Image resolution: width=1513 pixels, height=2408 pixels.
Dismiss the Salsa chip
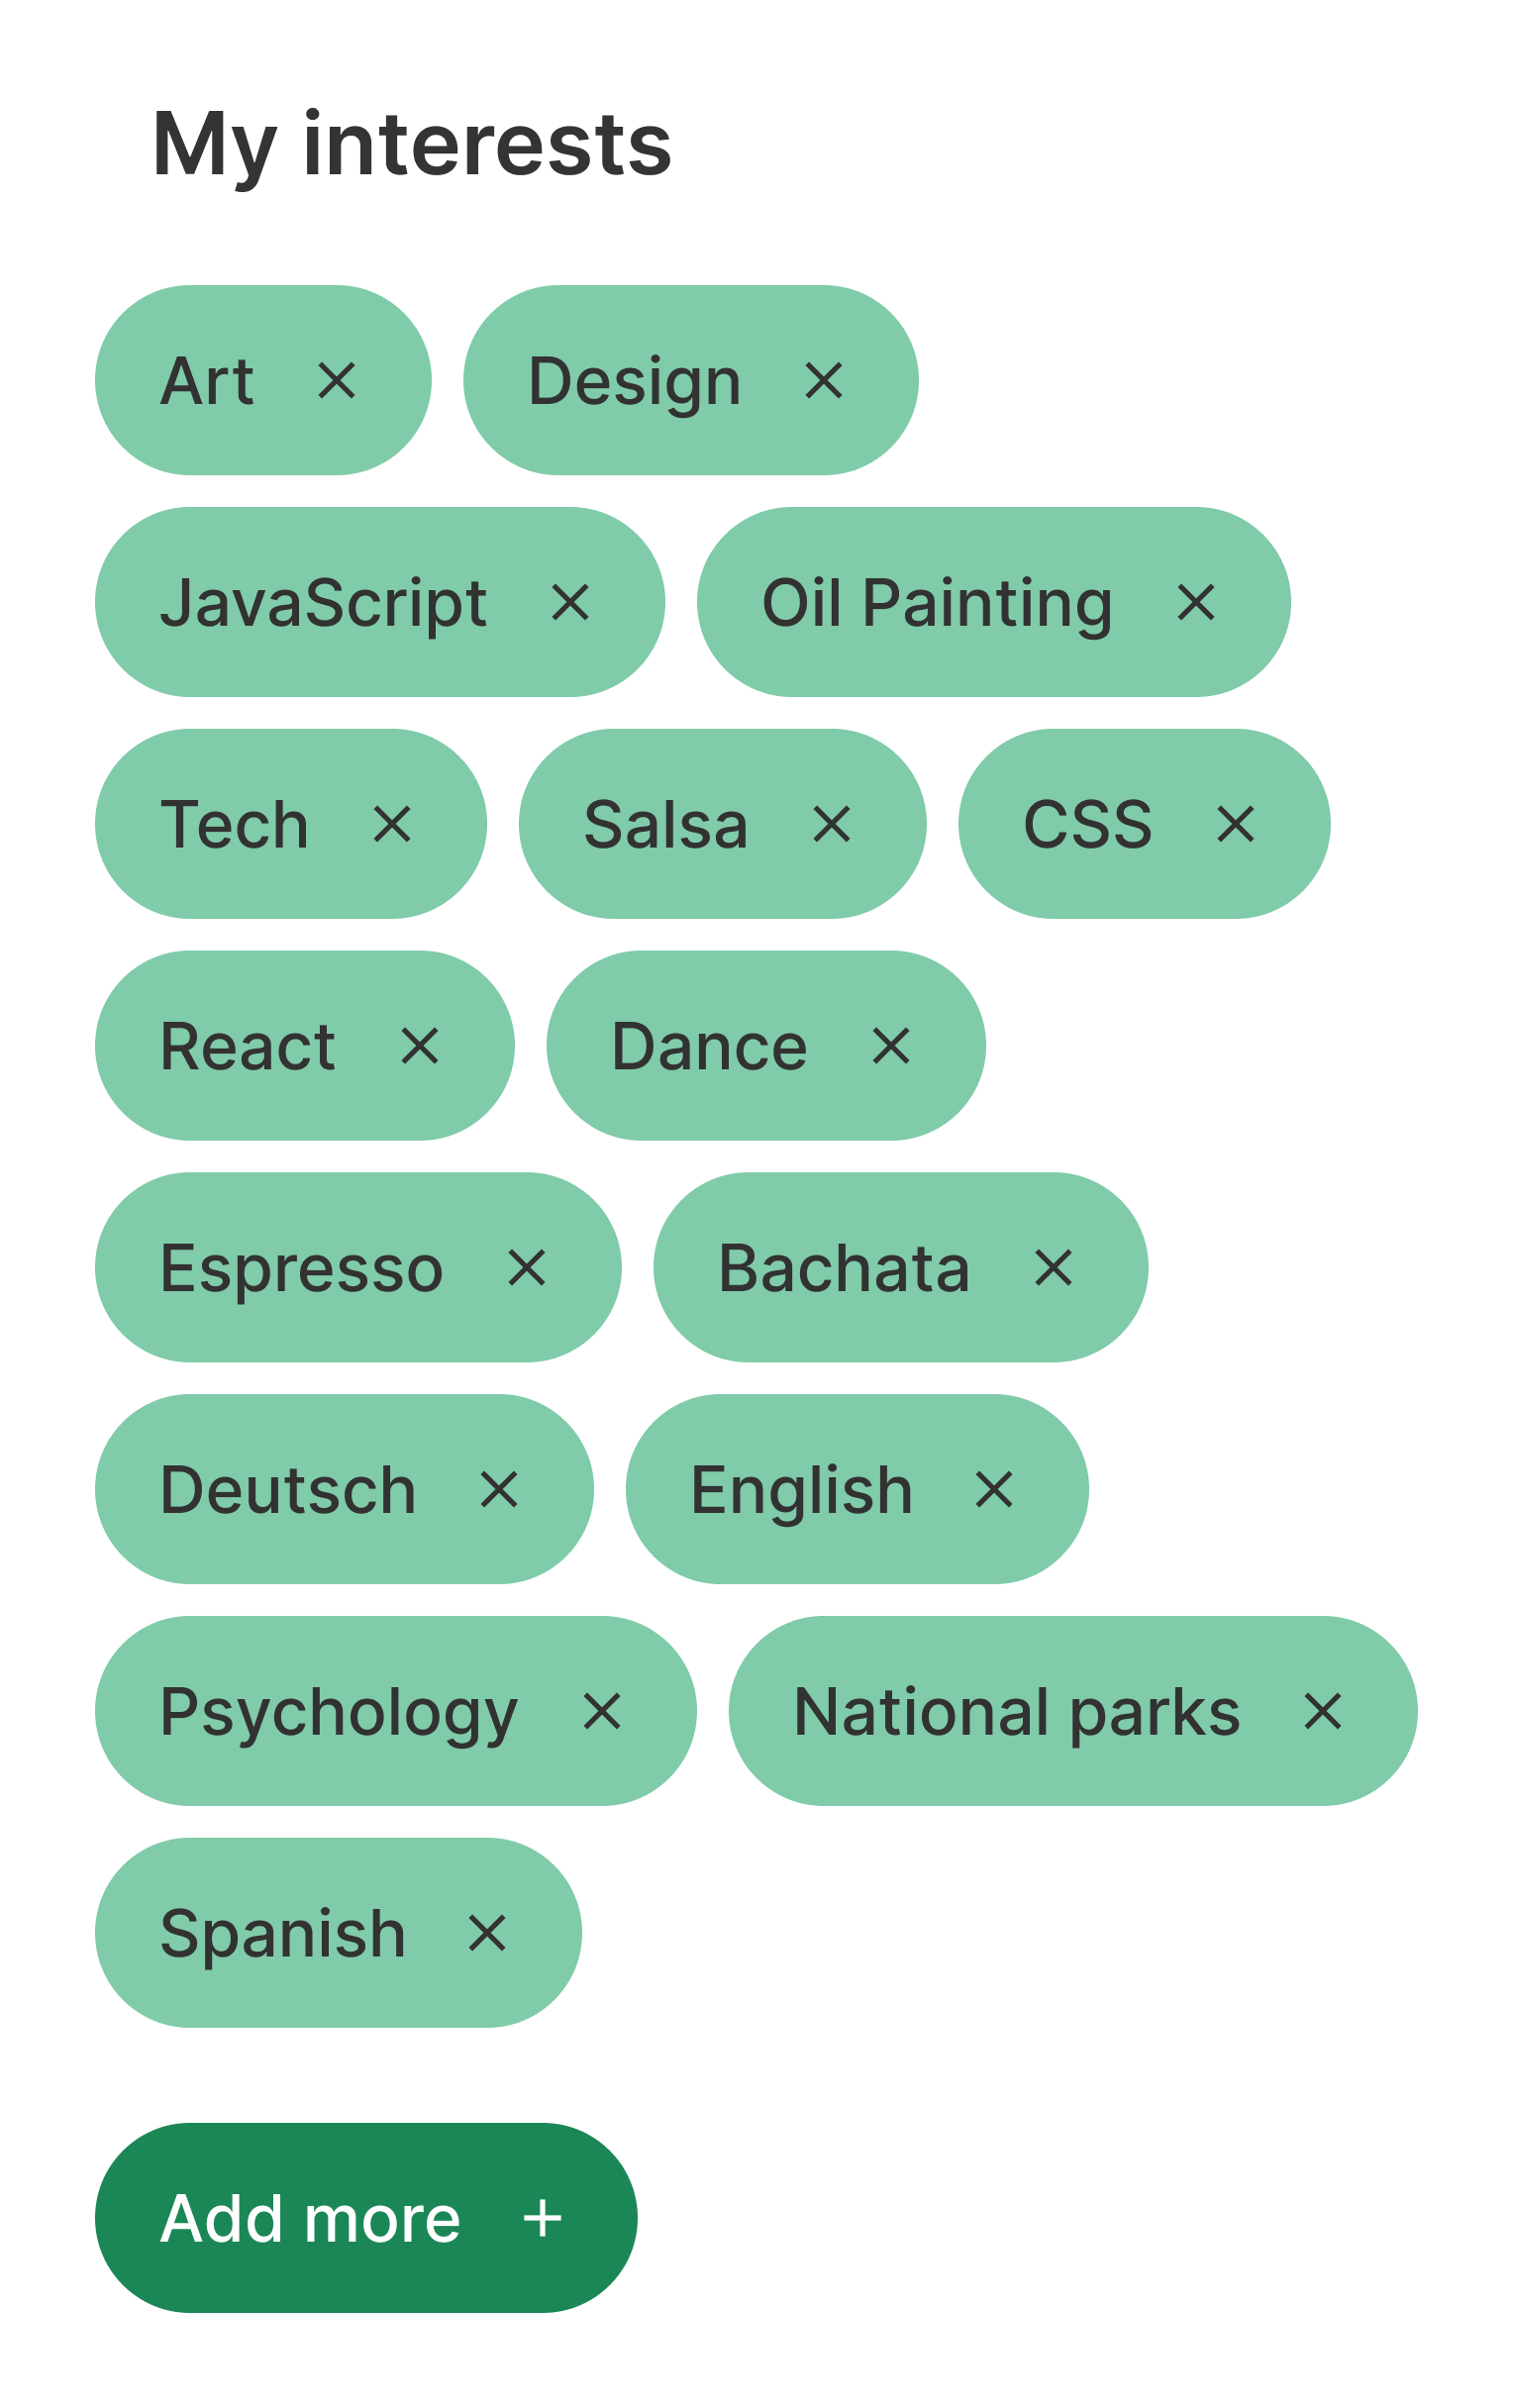point(832,824)
